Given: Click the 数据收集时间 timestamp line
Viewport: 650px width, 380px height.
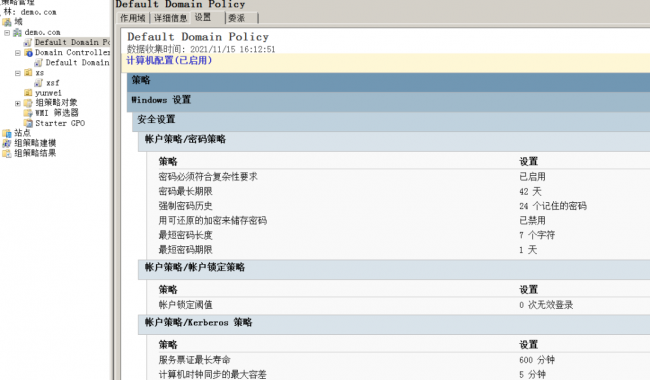Looking at the screenshot, I should [x=201, y=49].
